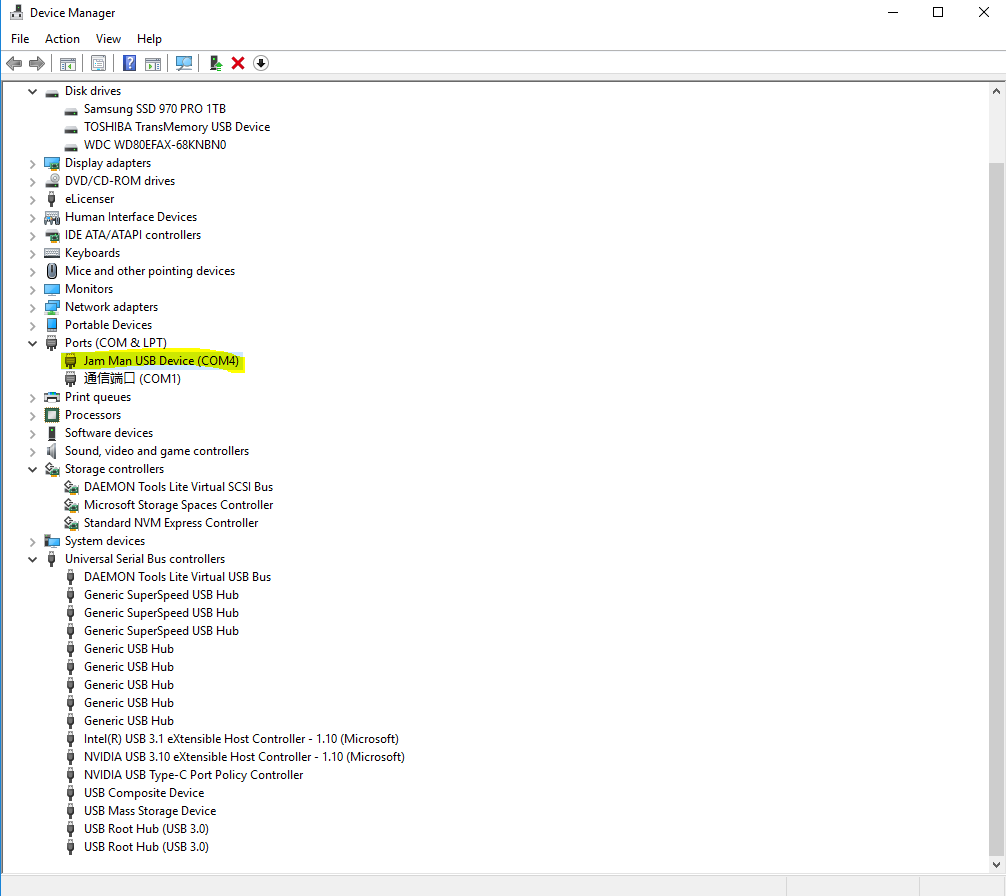Screen dimensions: 1006x896
Task: Click the Display adapters category icon
Action: click(x=52, y=163)
